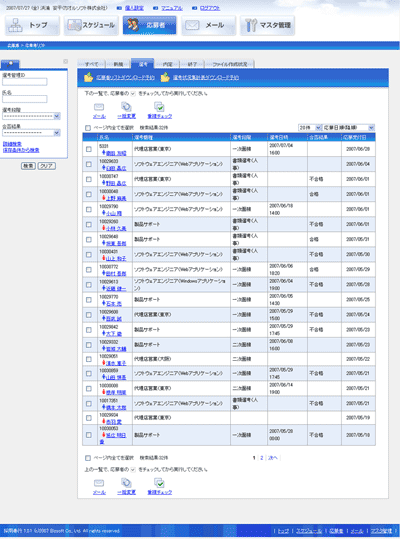
Task: Click the 選考管理ID input field
Action: click(x=25, y=82)
